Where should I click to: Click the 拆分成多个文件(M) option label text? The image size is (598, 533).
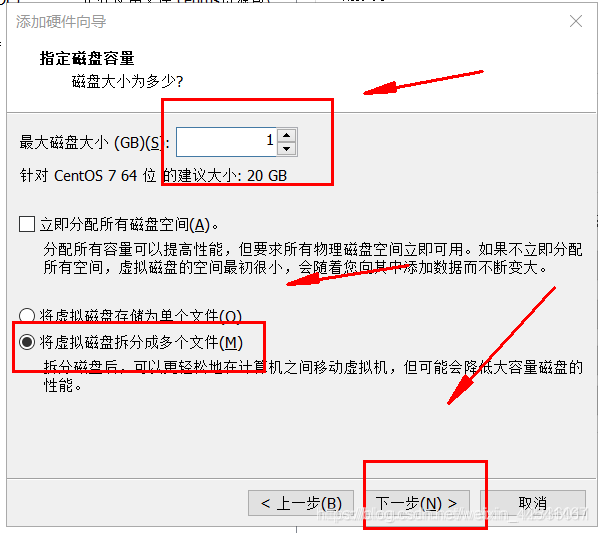click(x=141, y=342)
